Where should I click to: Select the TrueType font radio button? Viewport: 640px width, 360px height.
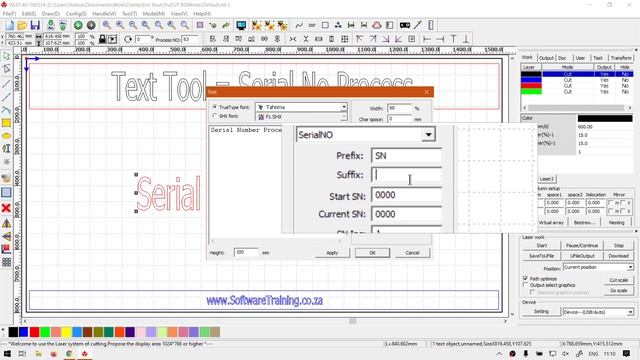(x=215, y=107)
